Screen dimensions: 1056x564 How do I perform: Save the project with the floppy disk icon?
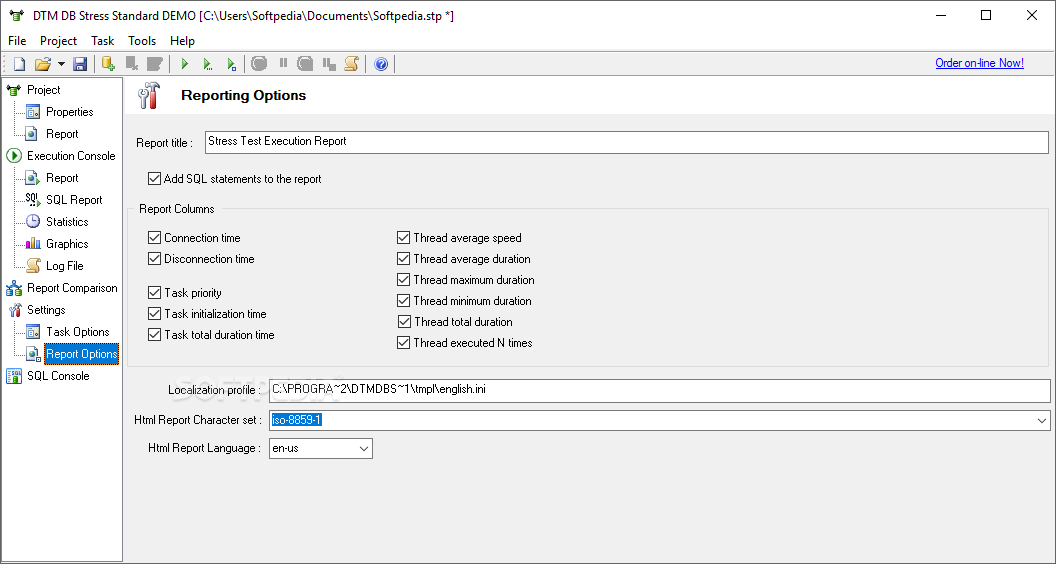point(80,64)
